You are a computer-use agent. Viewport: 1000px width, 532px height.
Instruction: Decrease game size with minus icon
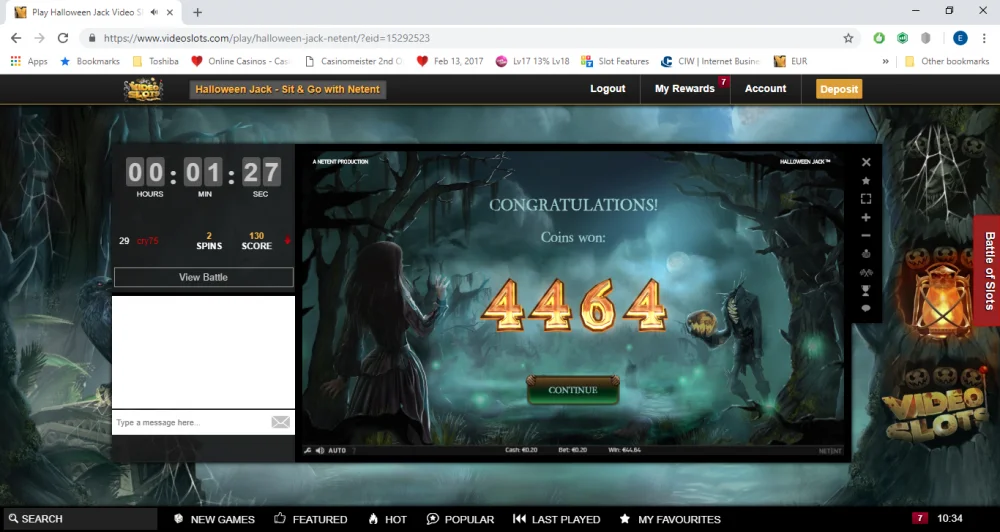866,235
